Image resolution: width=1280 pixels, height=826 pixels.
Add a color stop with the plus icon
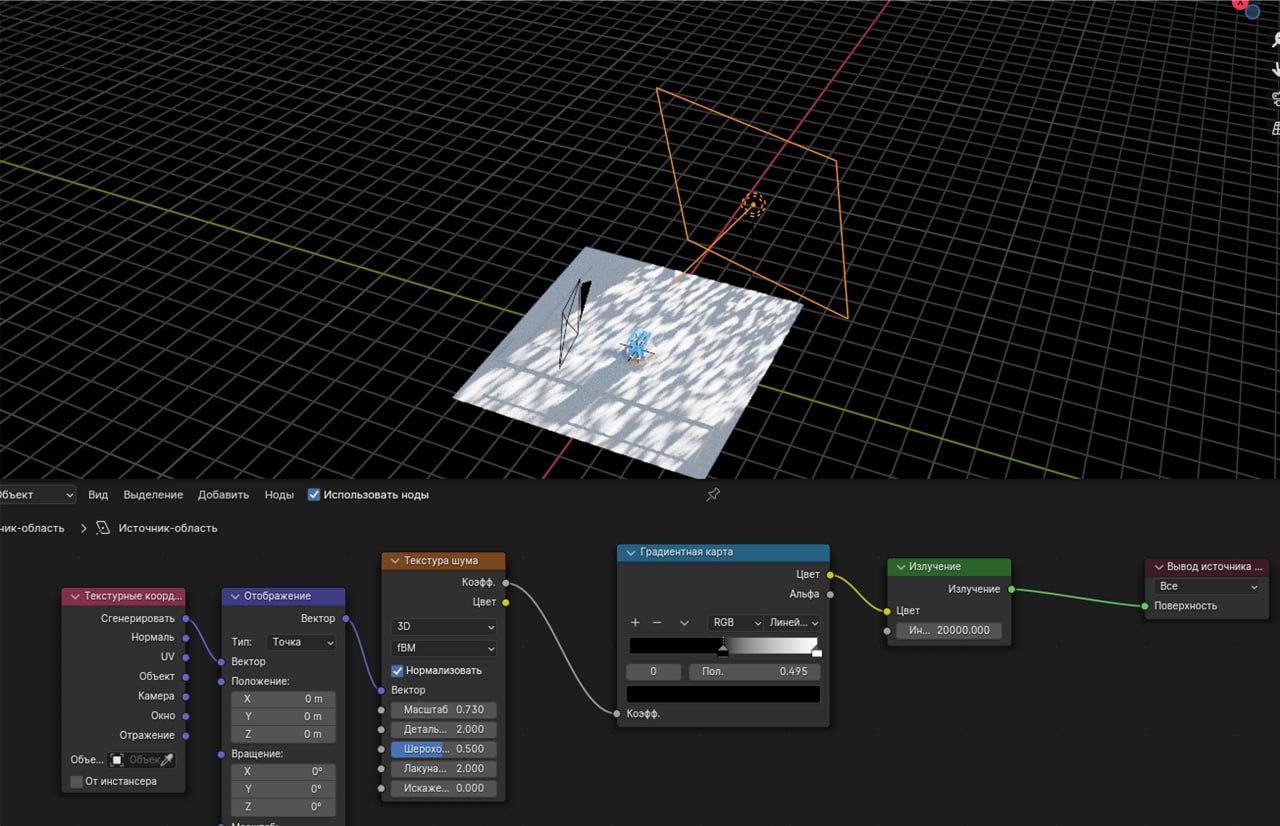pos(635,623)
